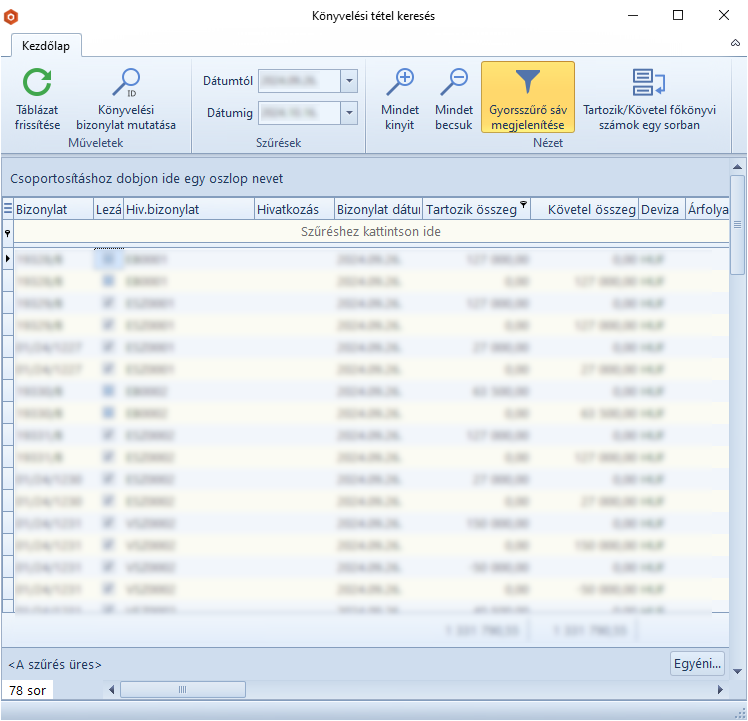Screen dimensions: 748x721
Task: Click Tartozik/Követel főkönyvi számok egy sorban
Action: tap(649, 84)
